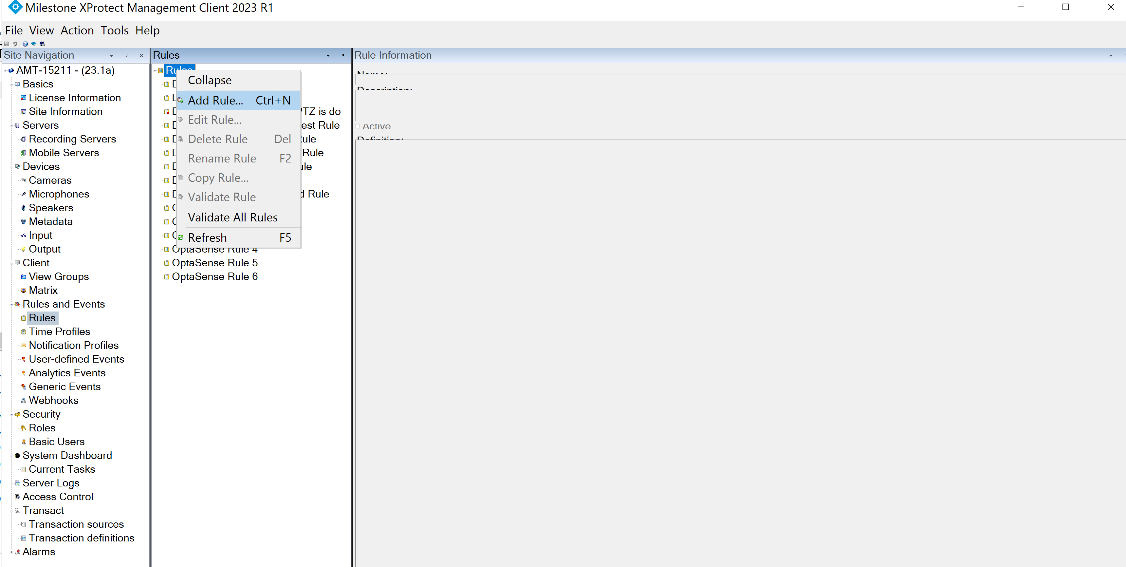Click the Notification Profiles icon
Screen dimensions: 1126x567
(23, 345)
